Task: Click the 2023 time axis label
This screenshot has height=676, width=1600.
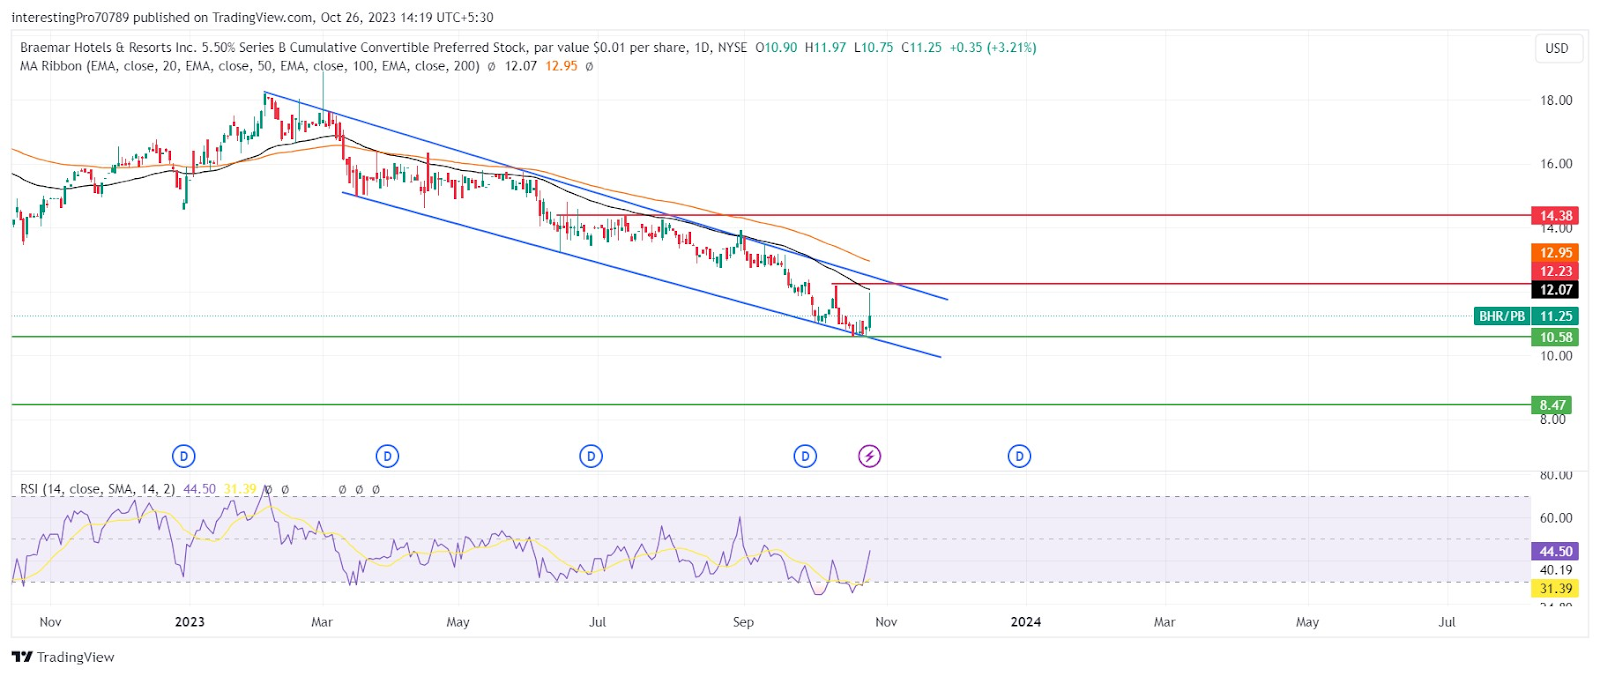Action: [189, 622]
